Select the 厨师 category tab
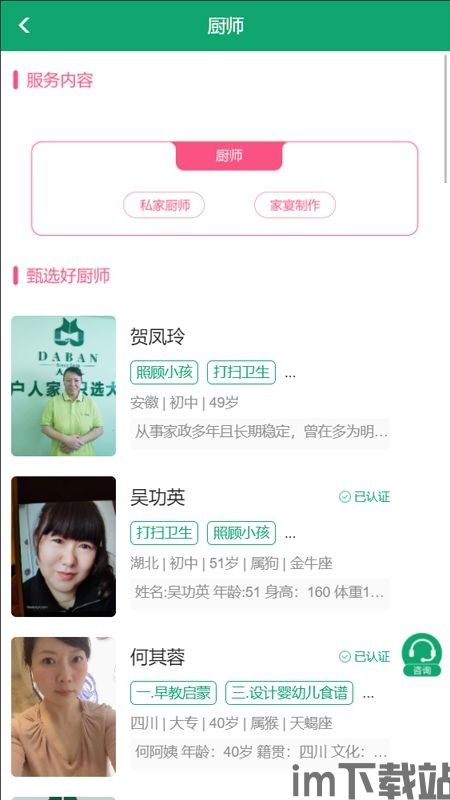 [229, 156]
